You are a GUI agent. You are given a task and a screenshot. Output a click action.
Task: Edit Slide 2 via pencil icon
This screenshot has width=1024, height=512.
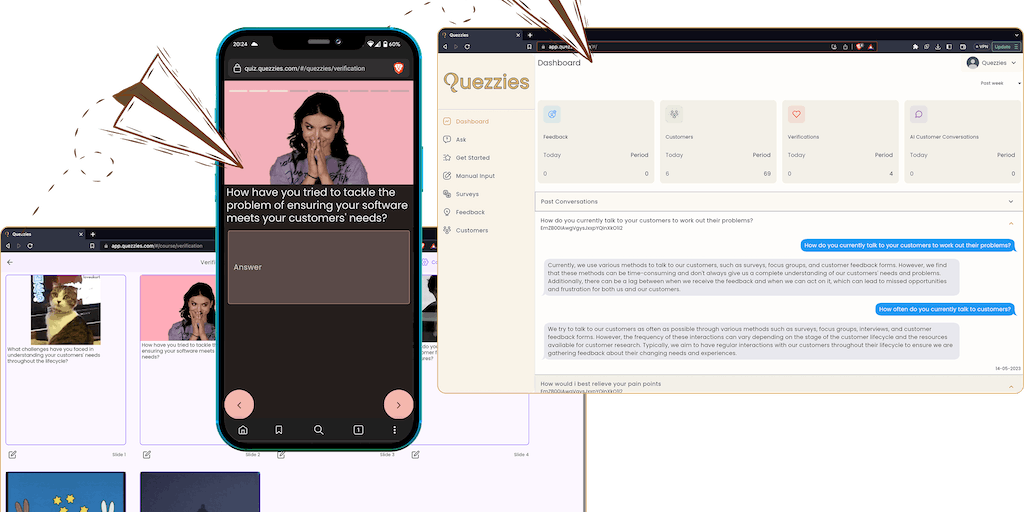pos(146,455)
